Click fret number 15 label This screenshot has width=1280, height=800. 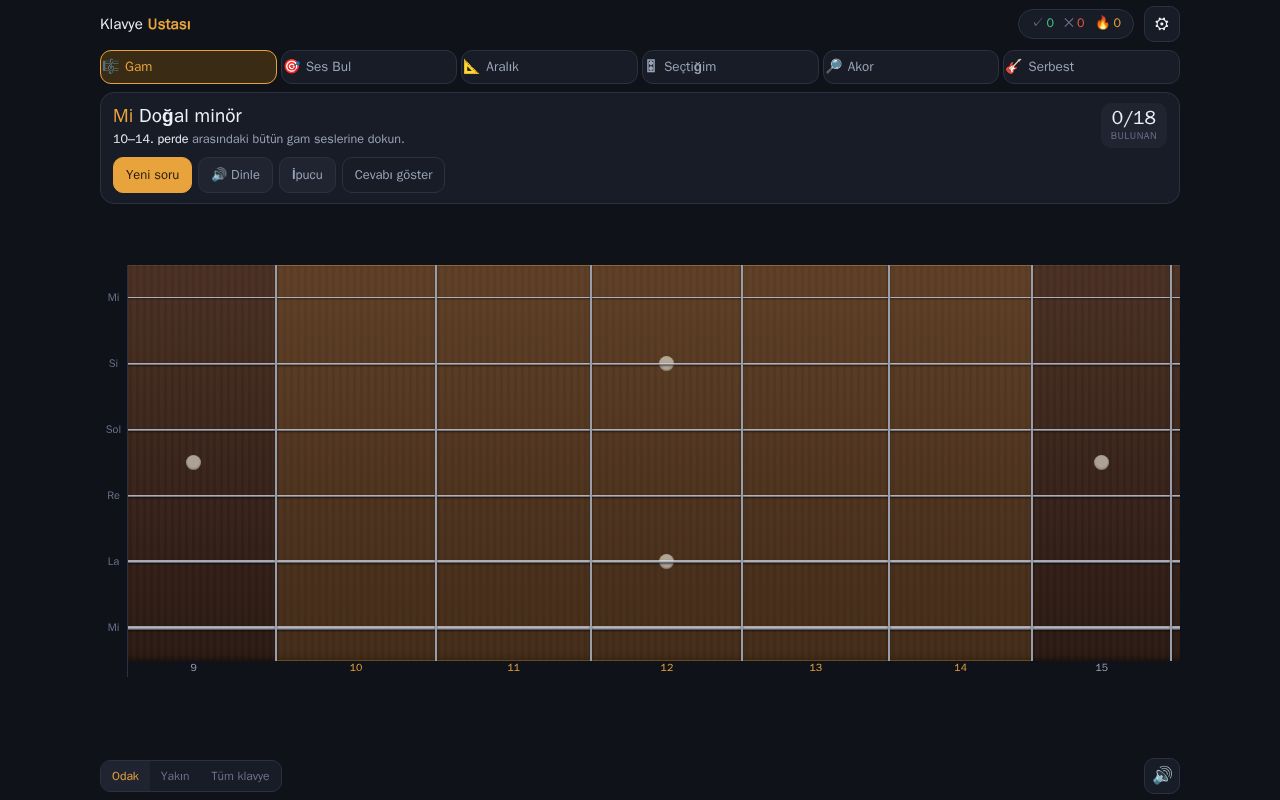pos(1101,668)
